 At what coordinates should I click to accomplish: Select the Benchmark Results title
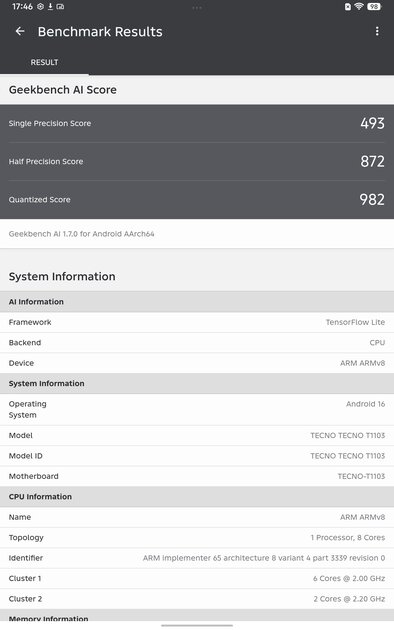click(100, 32)
